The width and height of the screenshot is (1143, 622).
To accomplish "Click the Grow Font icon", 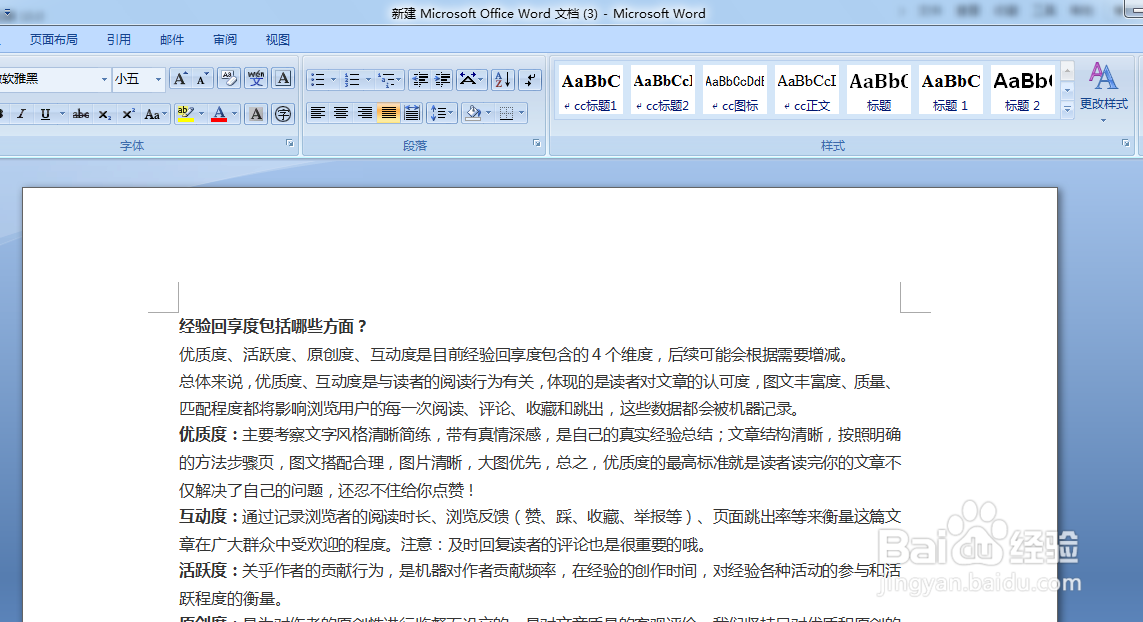I will click(x=179, y=77).
